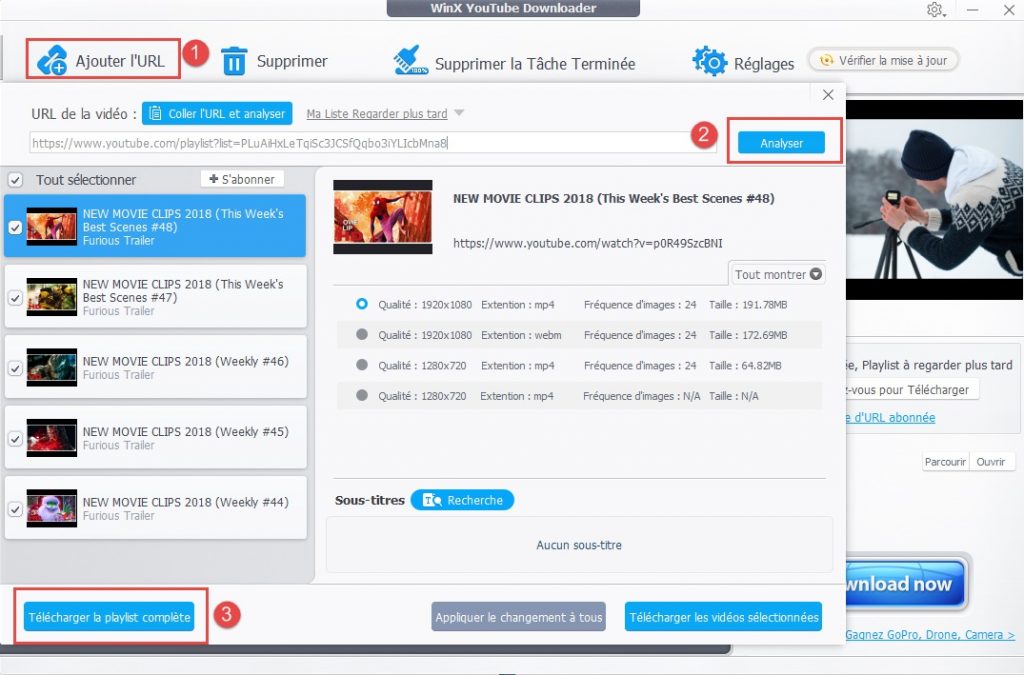Close the URL analysis dialog with X
The width and height of the screenshot is (1024, 675).
(x=827, y=95)
